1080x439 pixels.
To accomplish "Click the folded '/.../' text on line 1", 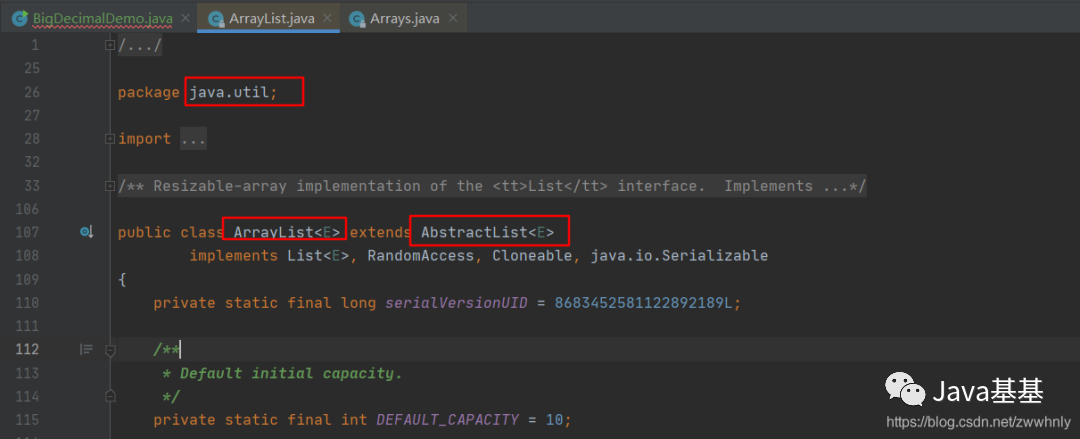I will click(140, 45).
